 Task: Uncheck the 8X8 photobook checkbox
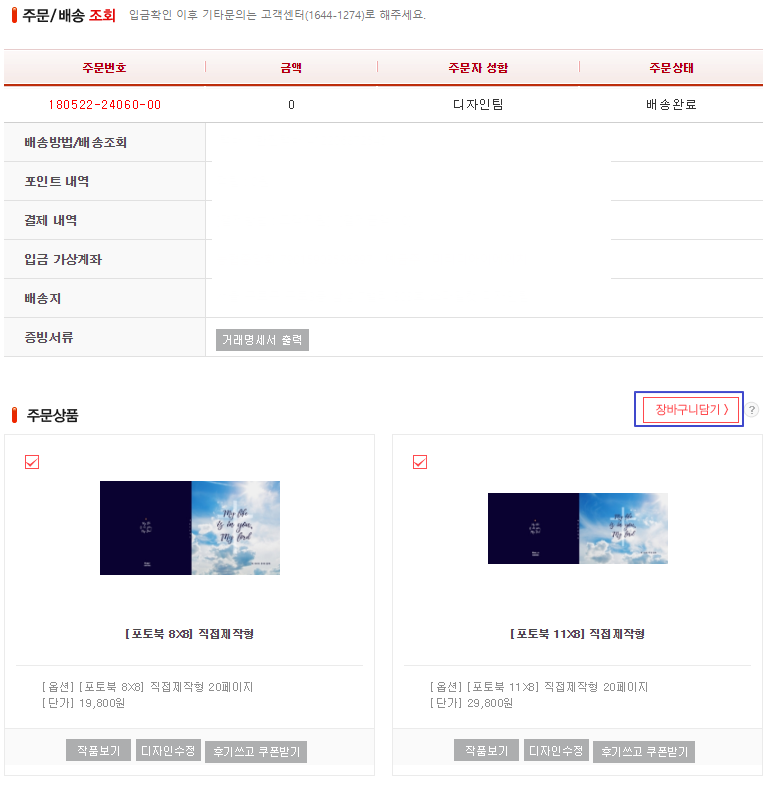32,462
